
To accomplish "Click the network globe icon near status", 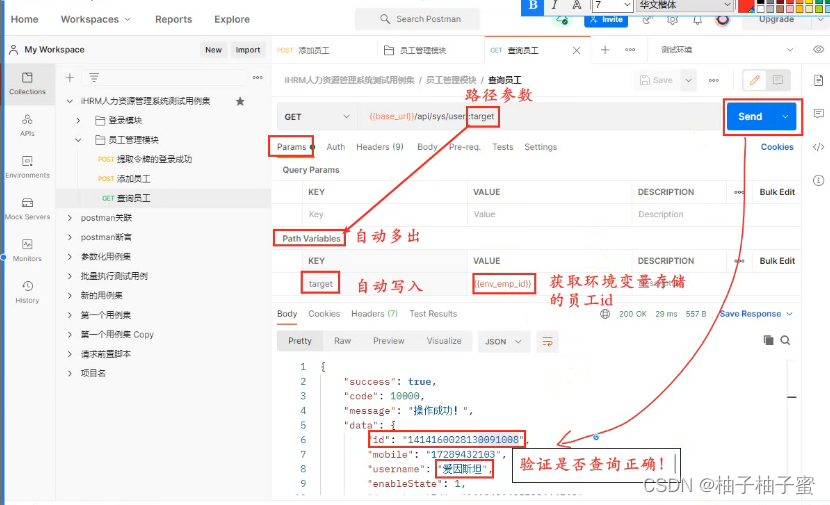I will pyautogui.click(x=605, y=314).
